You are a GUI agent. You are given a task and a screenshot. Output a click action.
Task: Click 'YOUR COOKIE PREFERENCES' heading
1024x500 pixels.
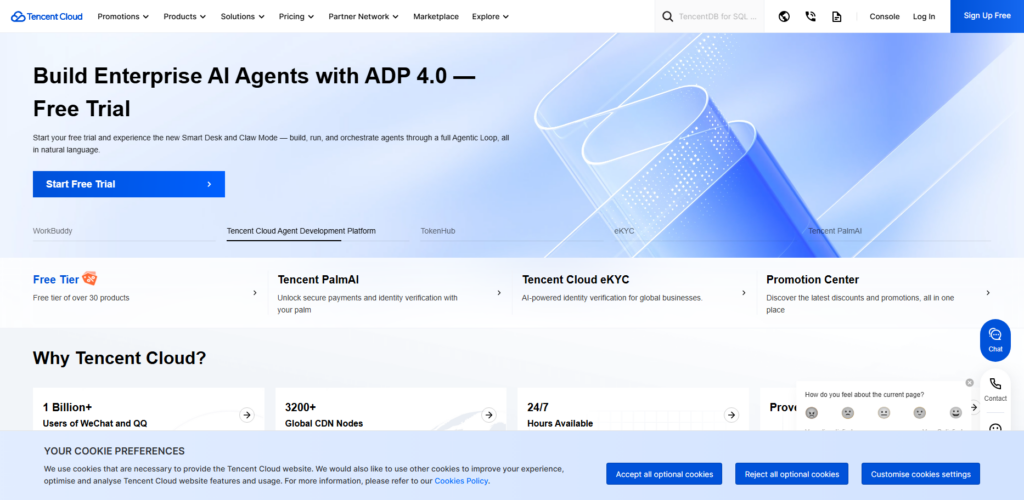point(114,451)
